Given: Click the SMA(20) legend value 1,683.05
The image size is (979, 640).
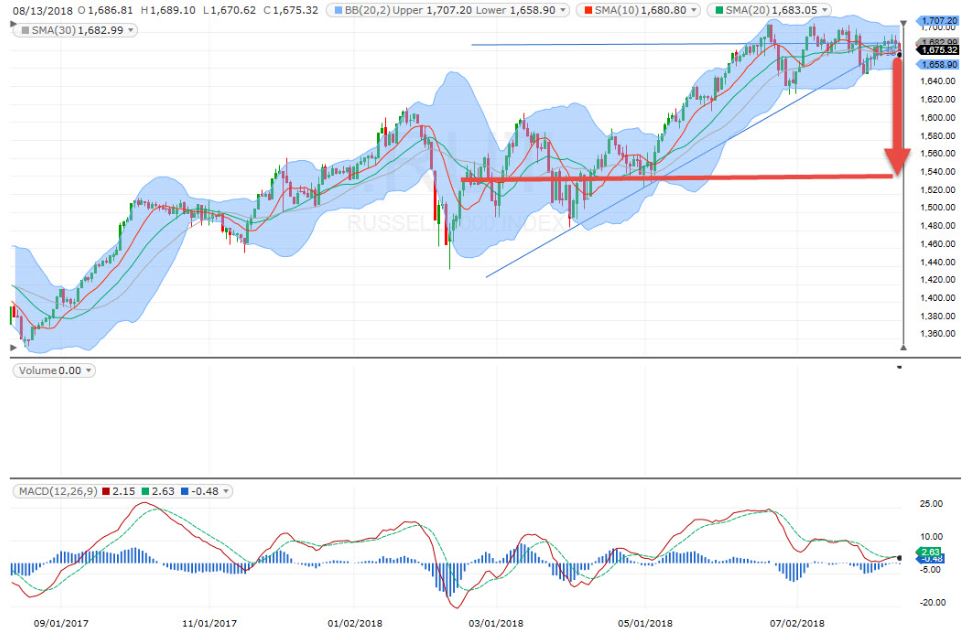Looking at the screenshot, I should (x=794, y=11).
